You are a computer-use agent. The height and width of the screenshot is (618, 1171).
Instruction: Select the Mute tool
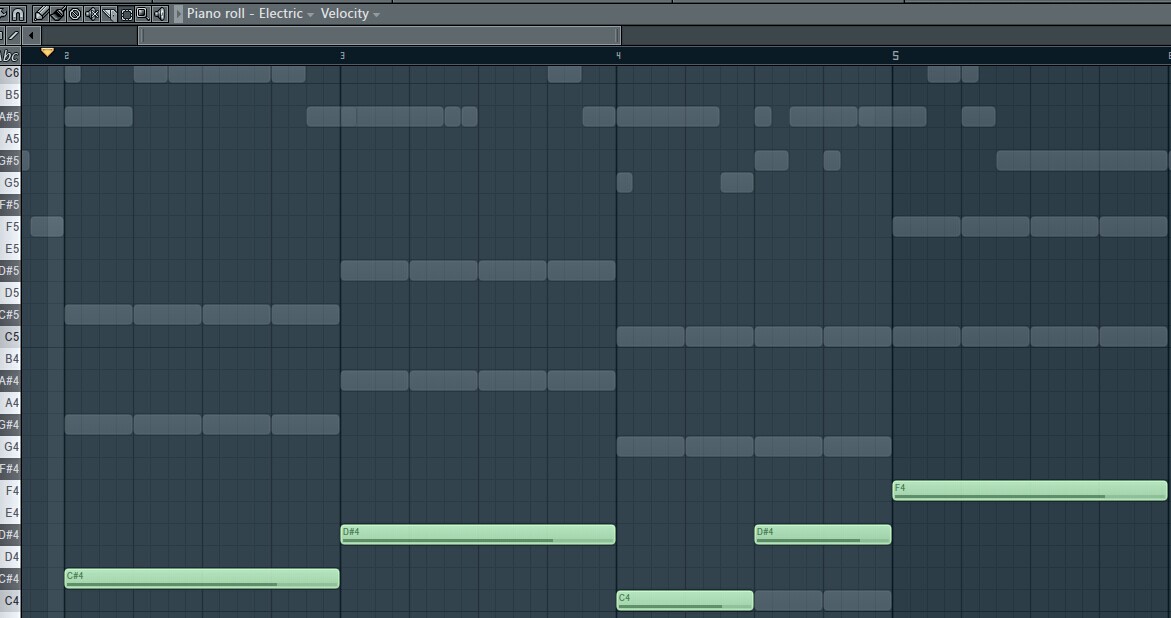pos(92,13)
